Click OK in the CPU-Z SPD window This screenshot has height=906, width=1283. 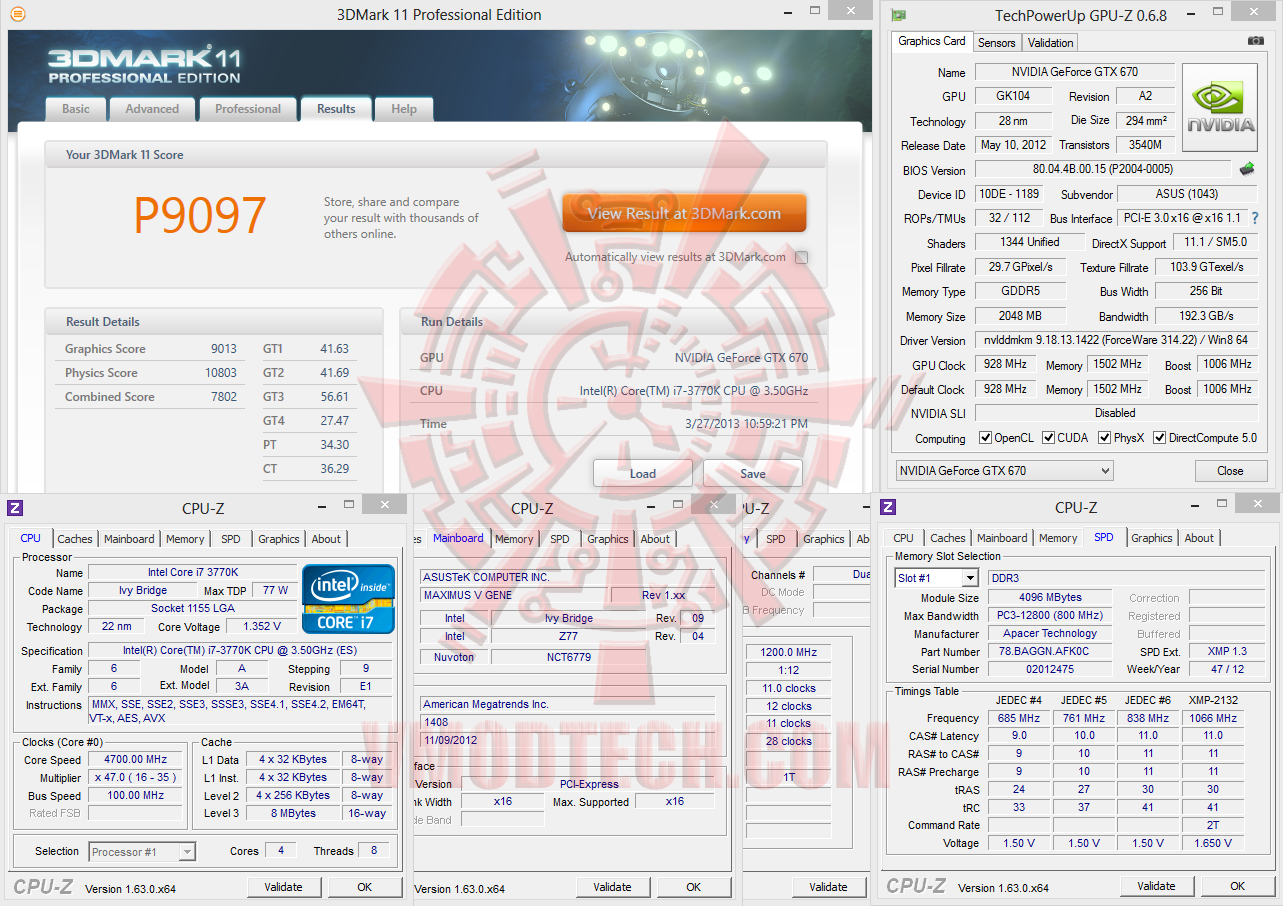pyautogui.click(x=1237, y=886)
